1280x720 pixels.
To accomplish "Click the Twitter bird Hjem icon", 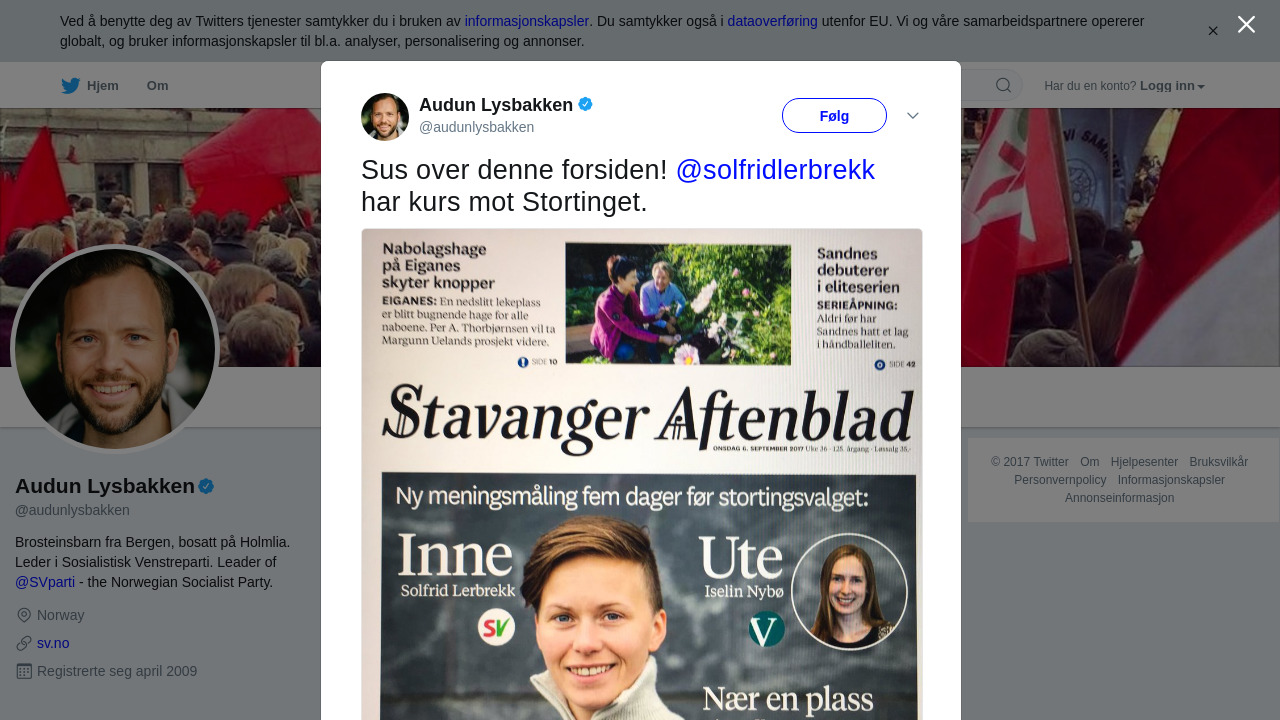I will (x=70, y=86).
